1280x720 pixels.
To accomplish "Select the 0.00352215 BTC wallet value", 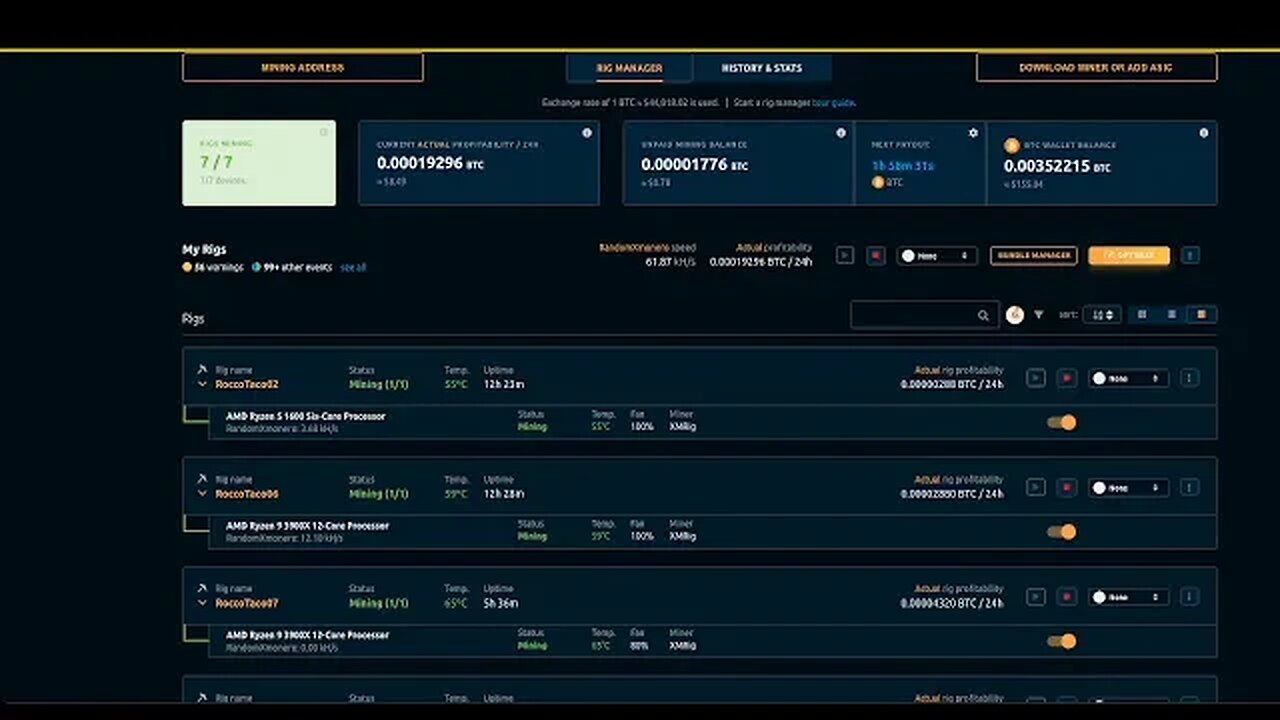I will [x=1057, y=166].
